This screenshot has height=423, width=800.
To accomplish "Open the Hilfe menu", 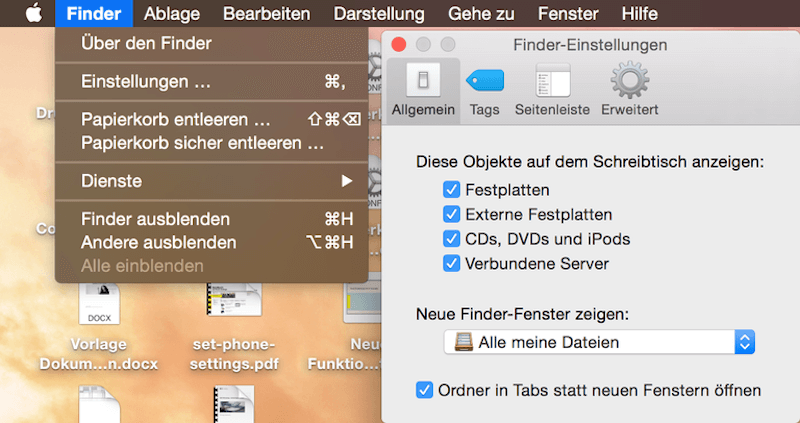I will [640, 13].
